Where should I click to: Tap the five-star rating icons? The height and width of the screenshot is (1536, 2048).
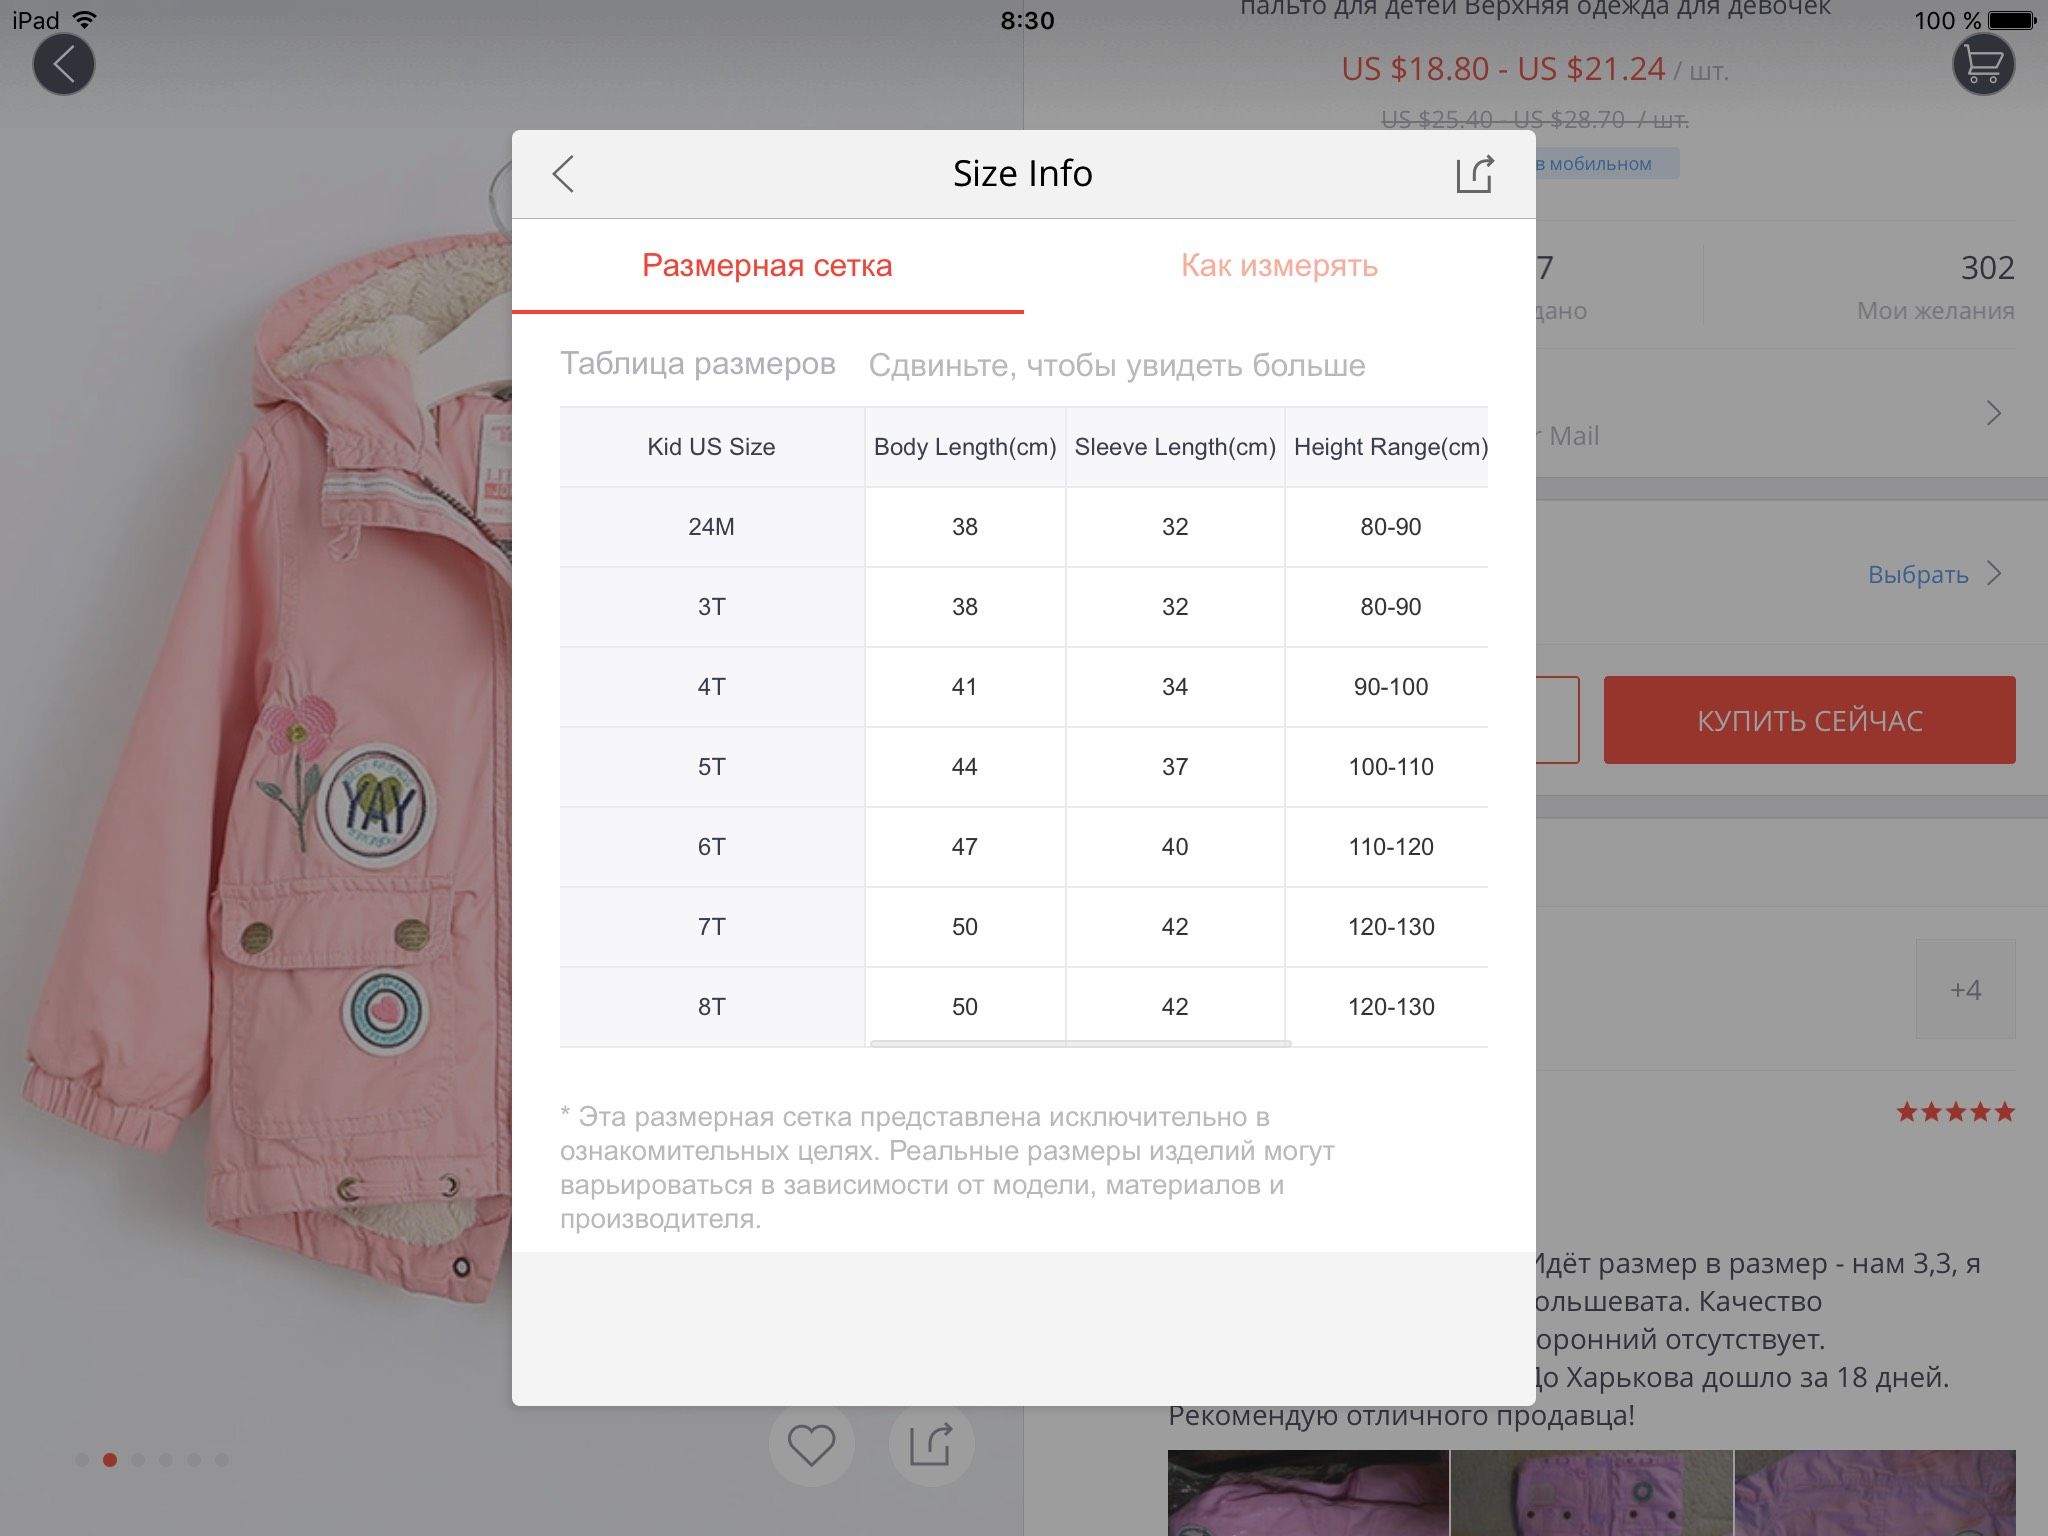point(1955,1112)
